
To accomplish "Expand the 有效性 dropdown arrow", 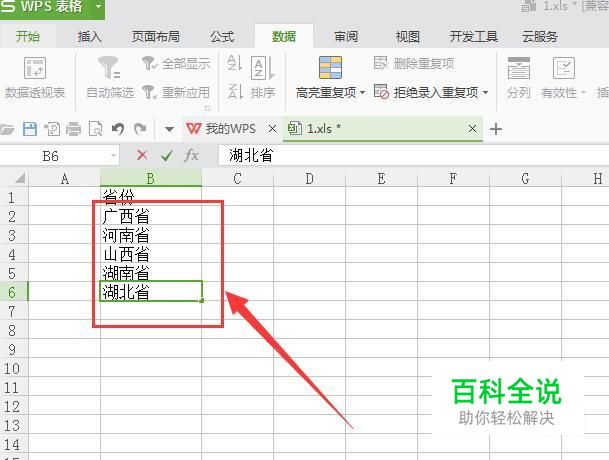I will coord(583,92).
